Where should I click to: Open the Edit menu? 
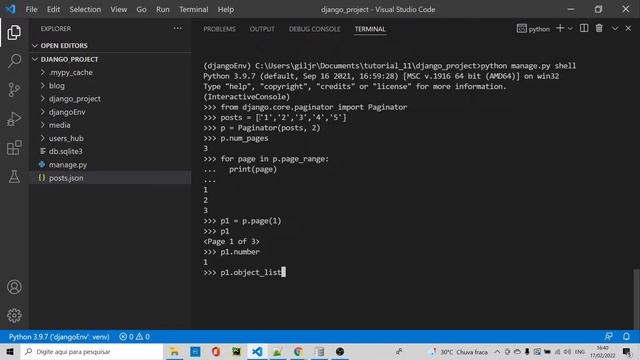click(53, 9)
